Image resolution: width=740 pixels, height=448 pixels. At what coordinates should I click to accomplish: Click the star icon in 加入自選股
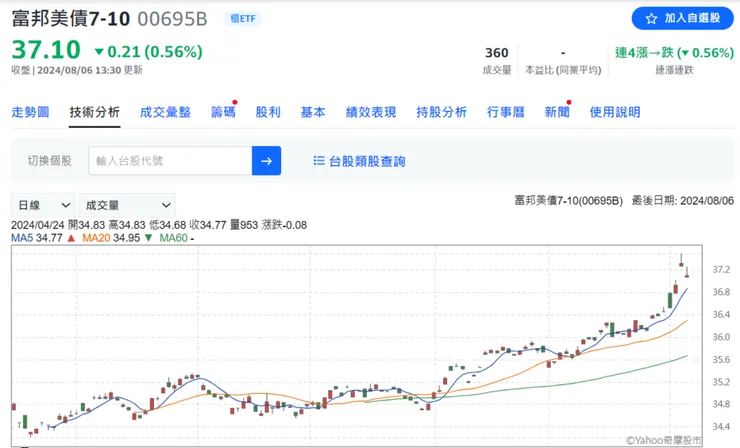click(x=651, y=18)
